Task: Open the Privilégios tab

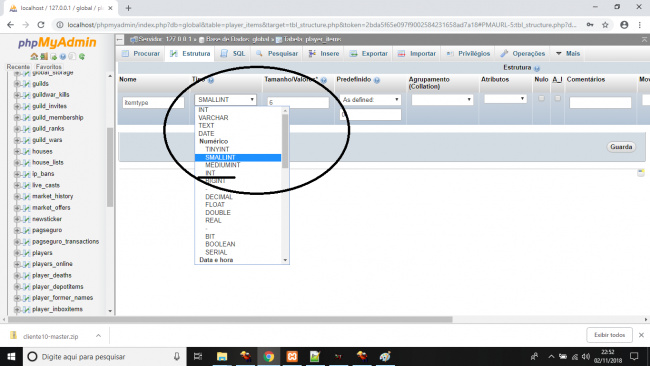Action: coord(468,53)
